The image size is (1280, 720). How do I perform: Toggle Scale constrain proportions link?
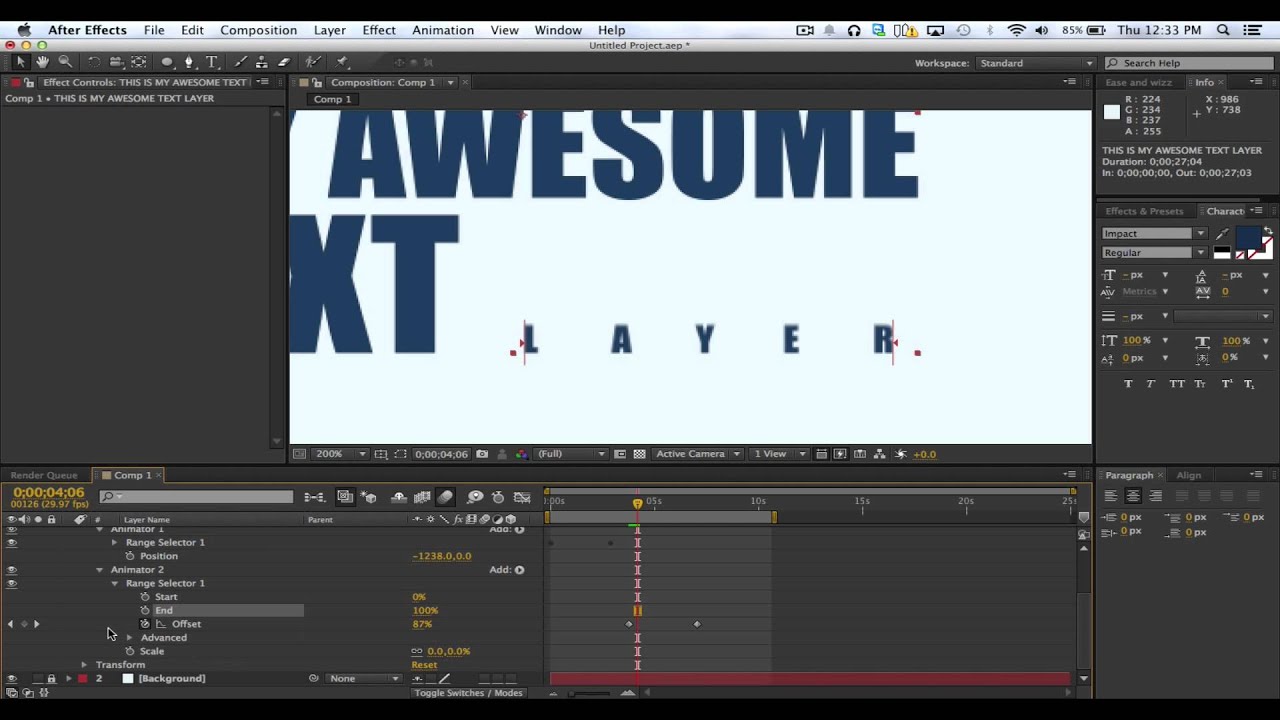pyautogui.click(x=417, y=651)
